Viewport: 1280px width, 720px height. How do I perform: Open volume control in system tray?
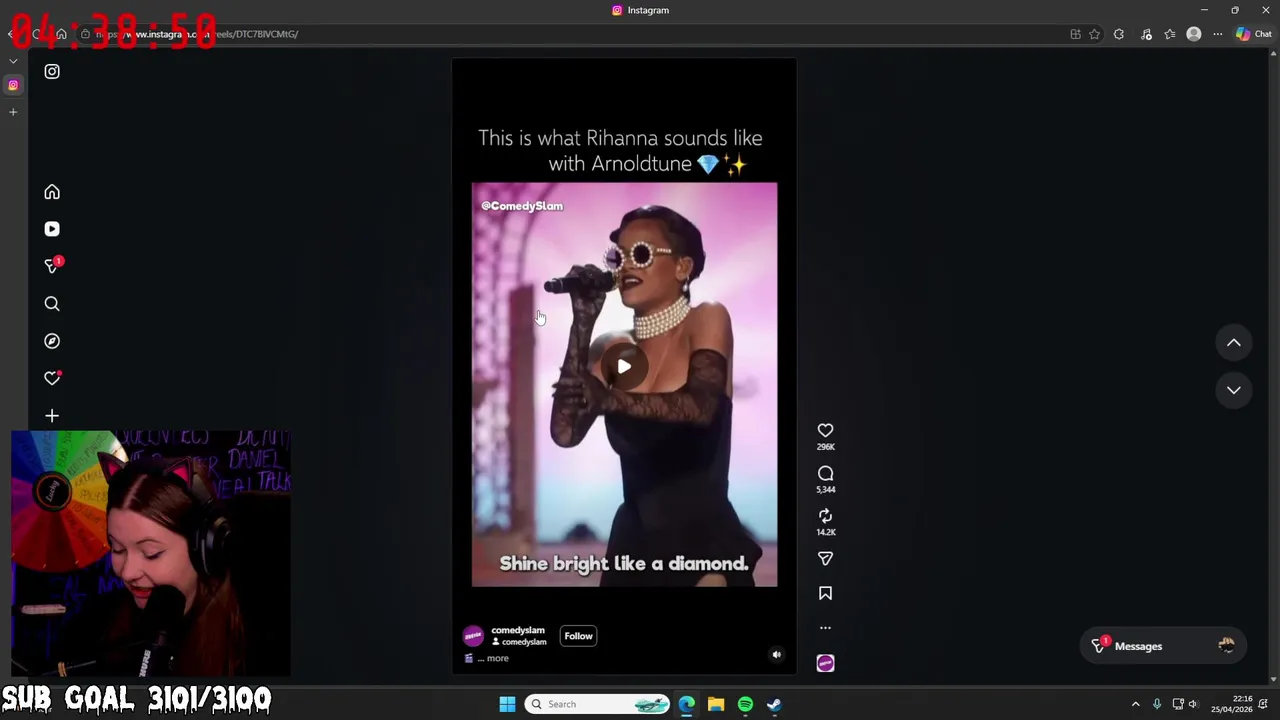1193,704
